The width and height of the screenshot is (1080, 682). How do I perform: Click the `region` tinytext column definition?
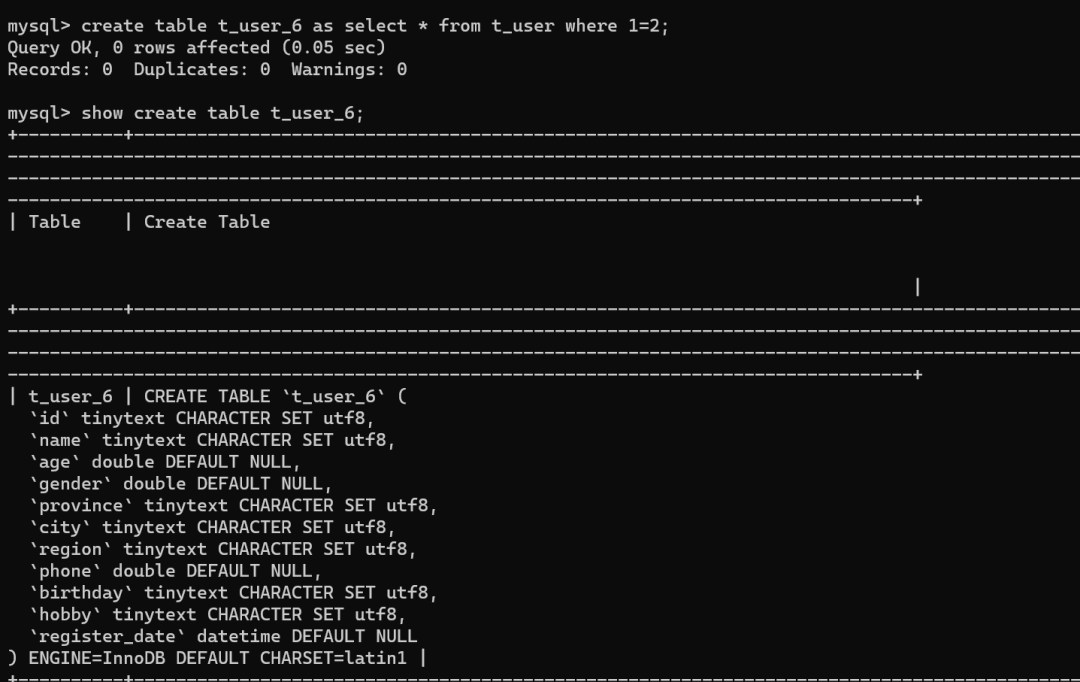point(222,550)
